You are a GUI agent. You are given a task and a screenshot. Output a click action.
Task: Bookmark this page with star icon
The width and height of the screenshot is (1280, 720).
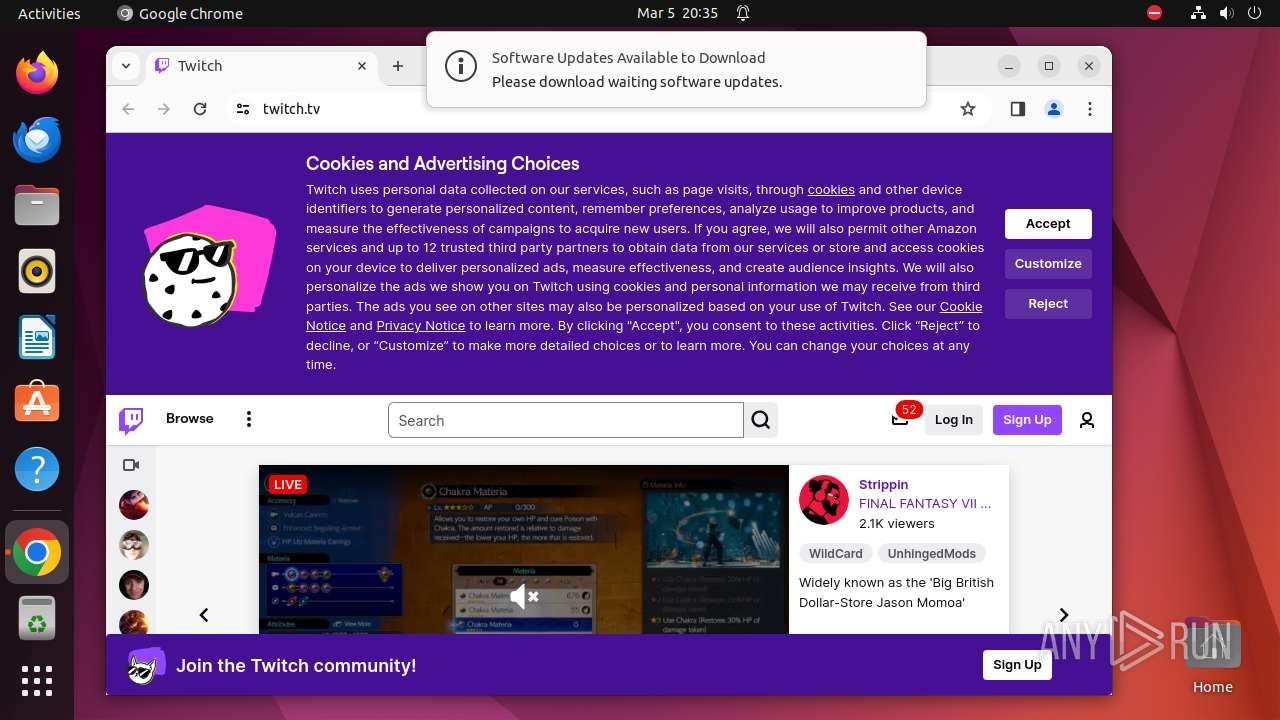(x=967, y=109)
